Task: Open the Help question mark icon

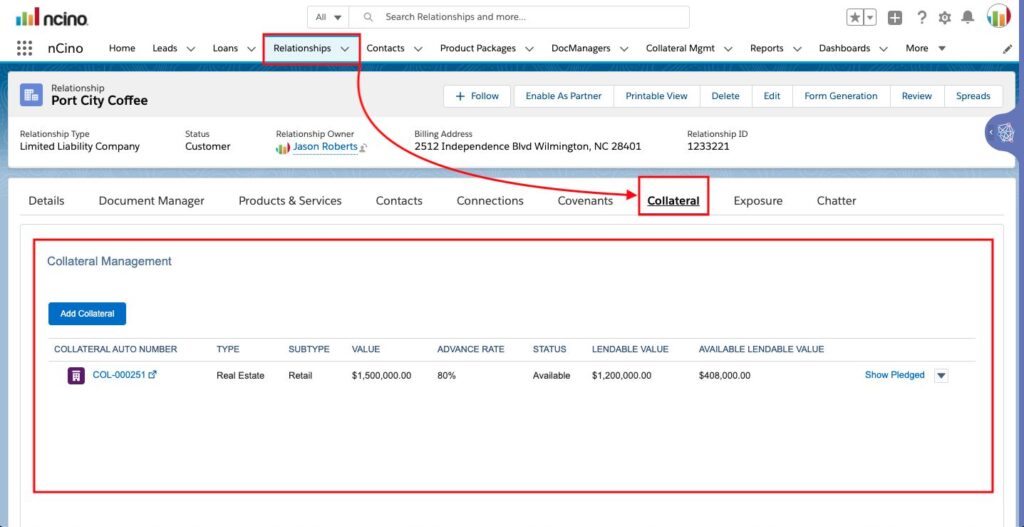Action: 921,18
